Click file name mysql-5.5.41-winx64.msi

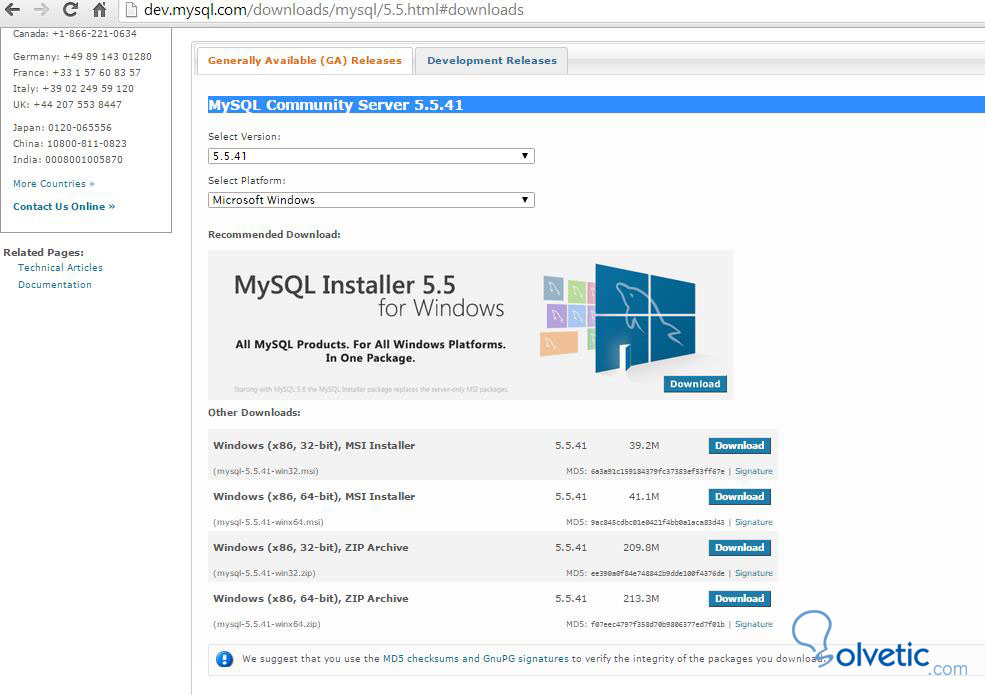coord(268,522)
